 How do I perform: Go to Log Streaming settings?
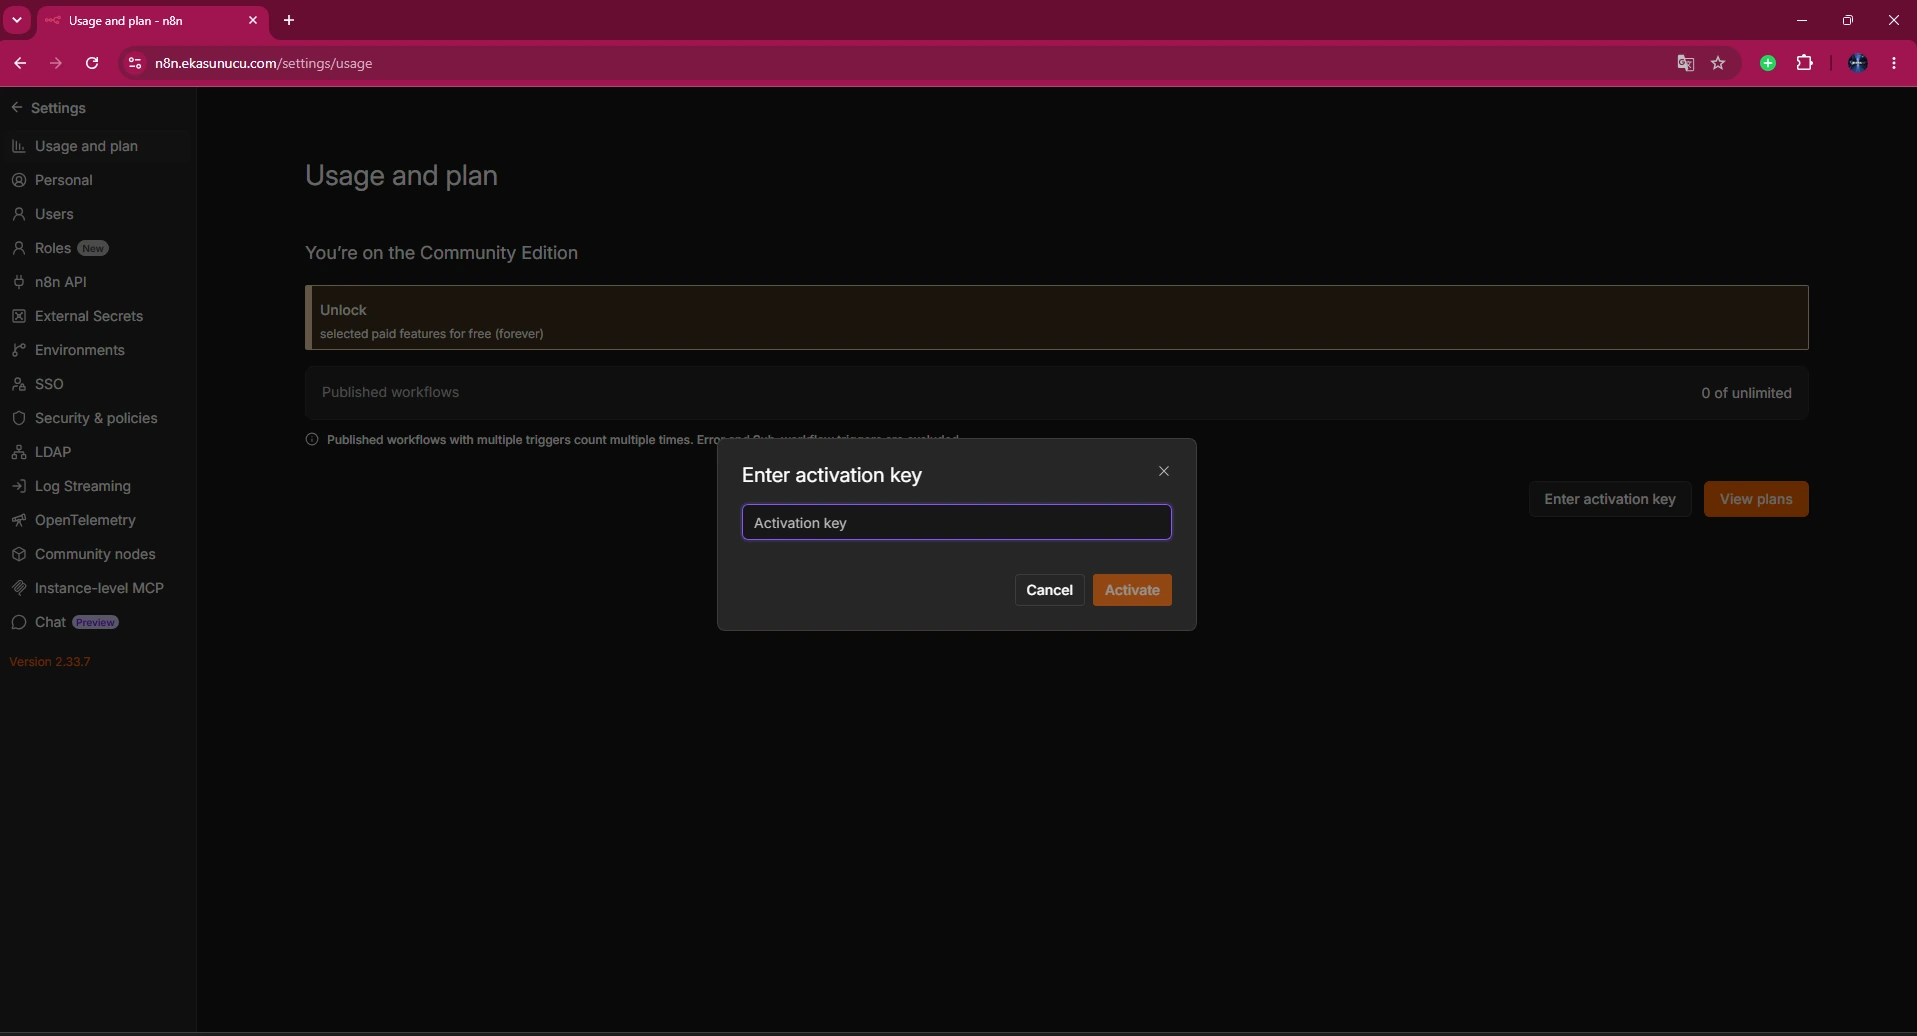[x=96, y=486]
